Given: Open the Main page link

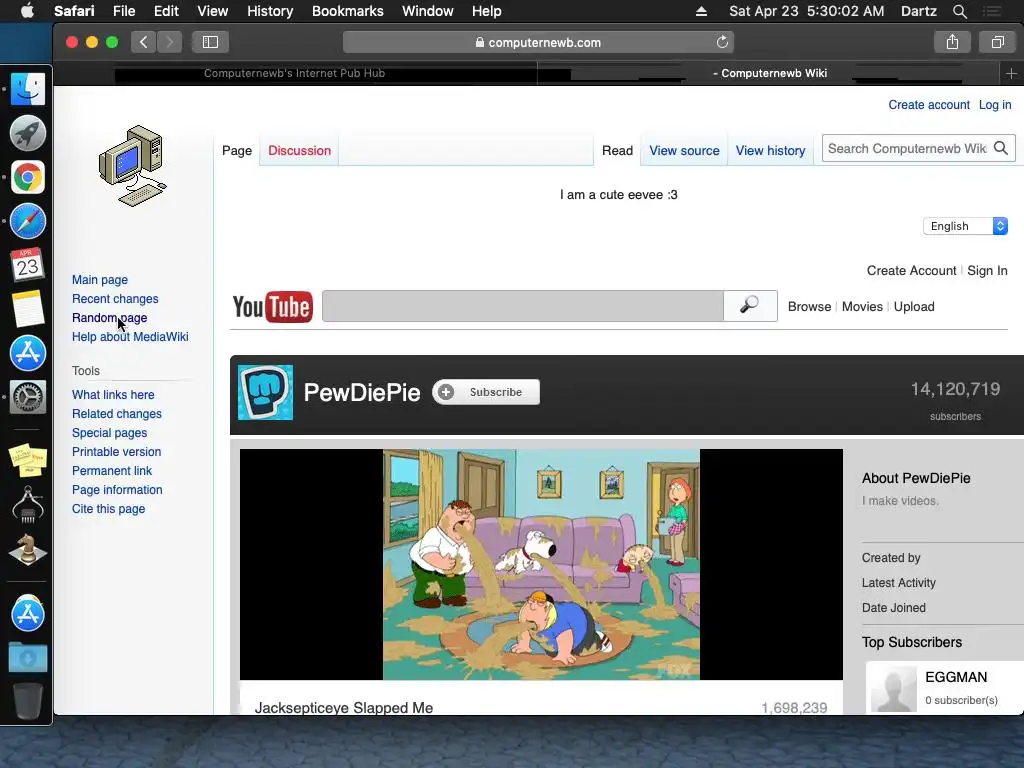Looking at the screenshot, I should coord(100,280).
